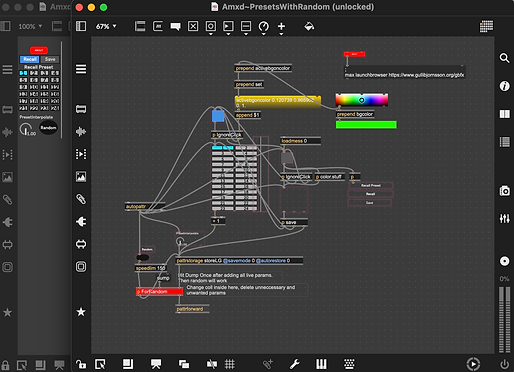Screen dimensions: 514x372
Task: Expand the slider toolbar dropdown arrow
Action: (x=246, y=34)
